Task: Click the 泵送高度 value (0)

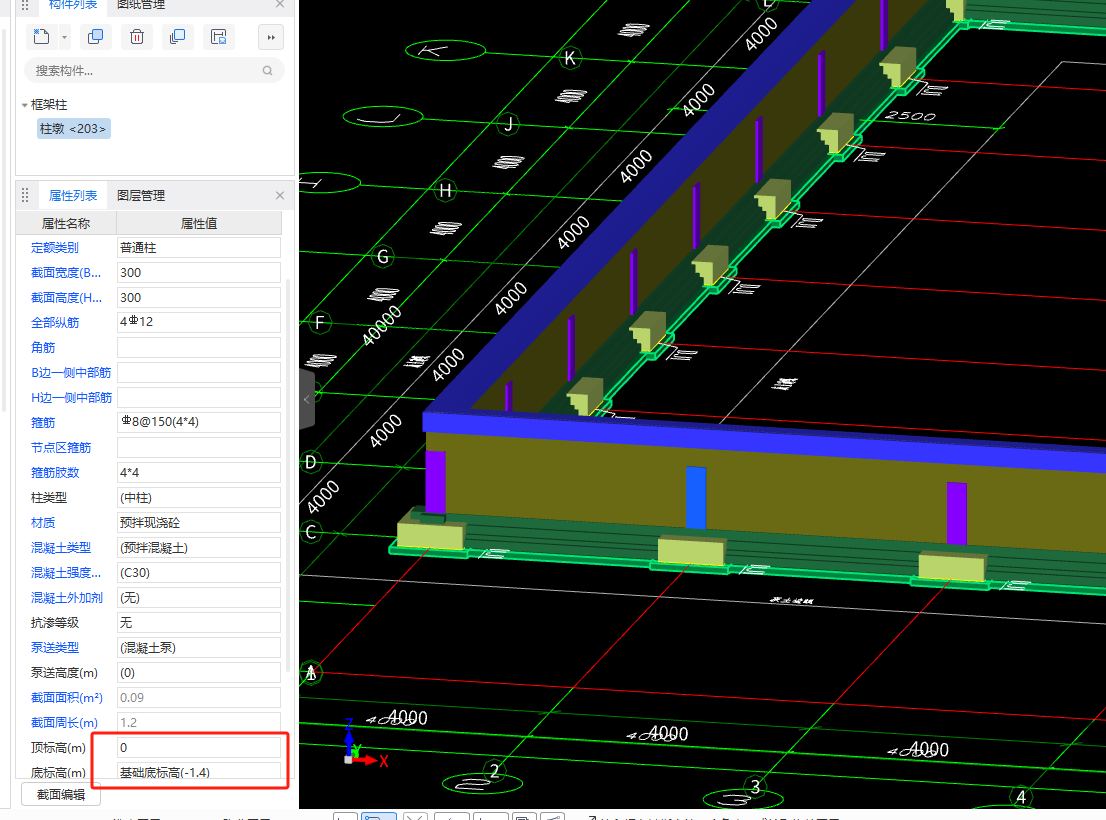Action: click(199, 673)
